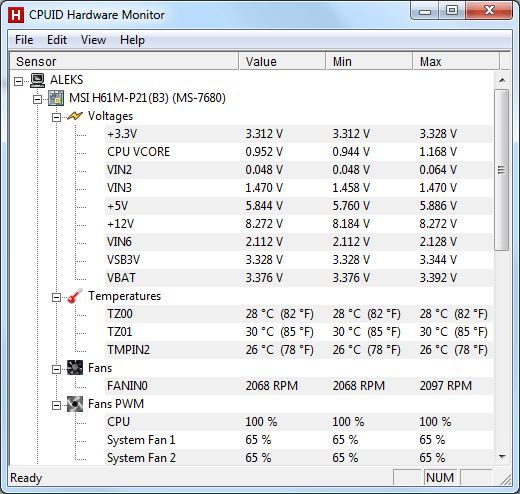Click the CPUID Hardware Monitor title bar icon
520x494 pixels.
[x=16, y=15]
